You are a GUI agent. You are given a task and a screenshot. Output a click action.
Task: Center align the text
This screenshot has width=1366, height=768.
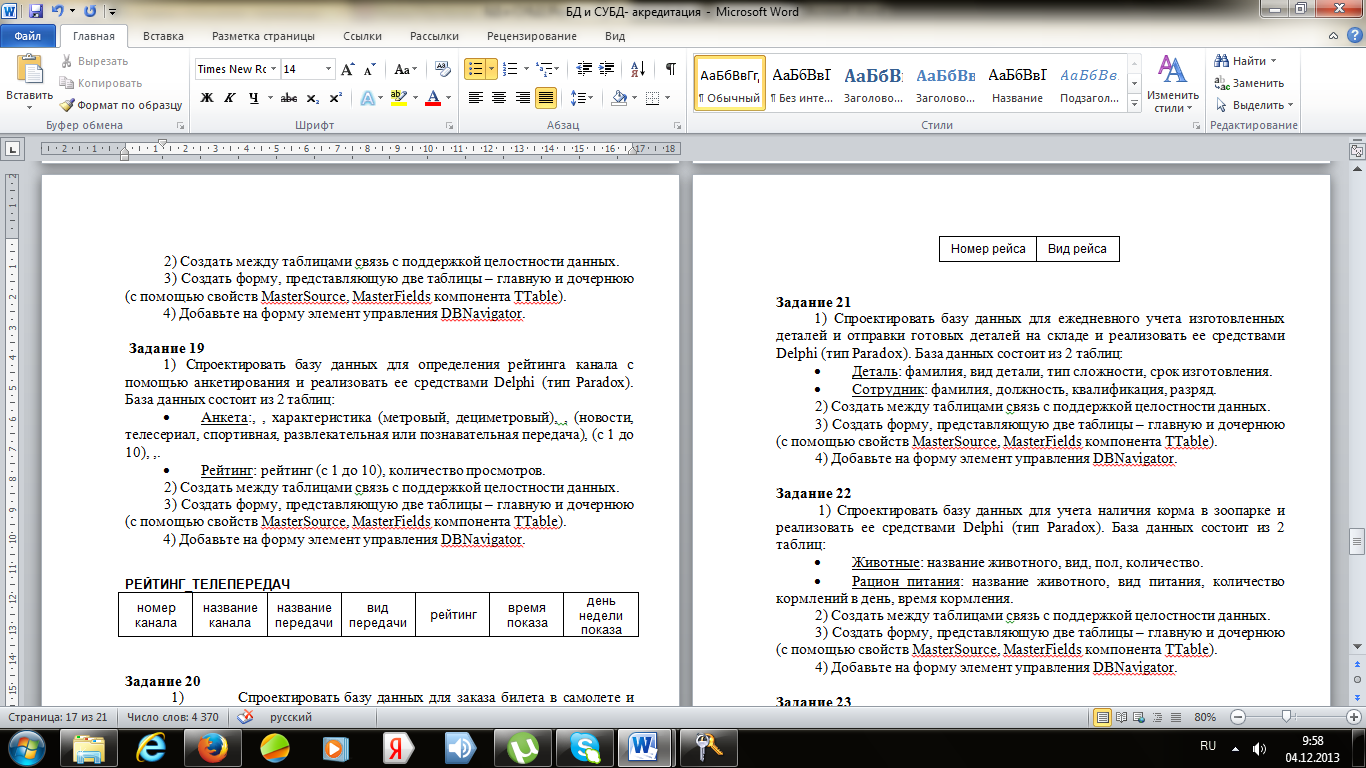click(x=499, y=98)
